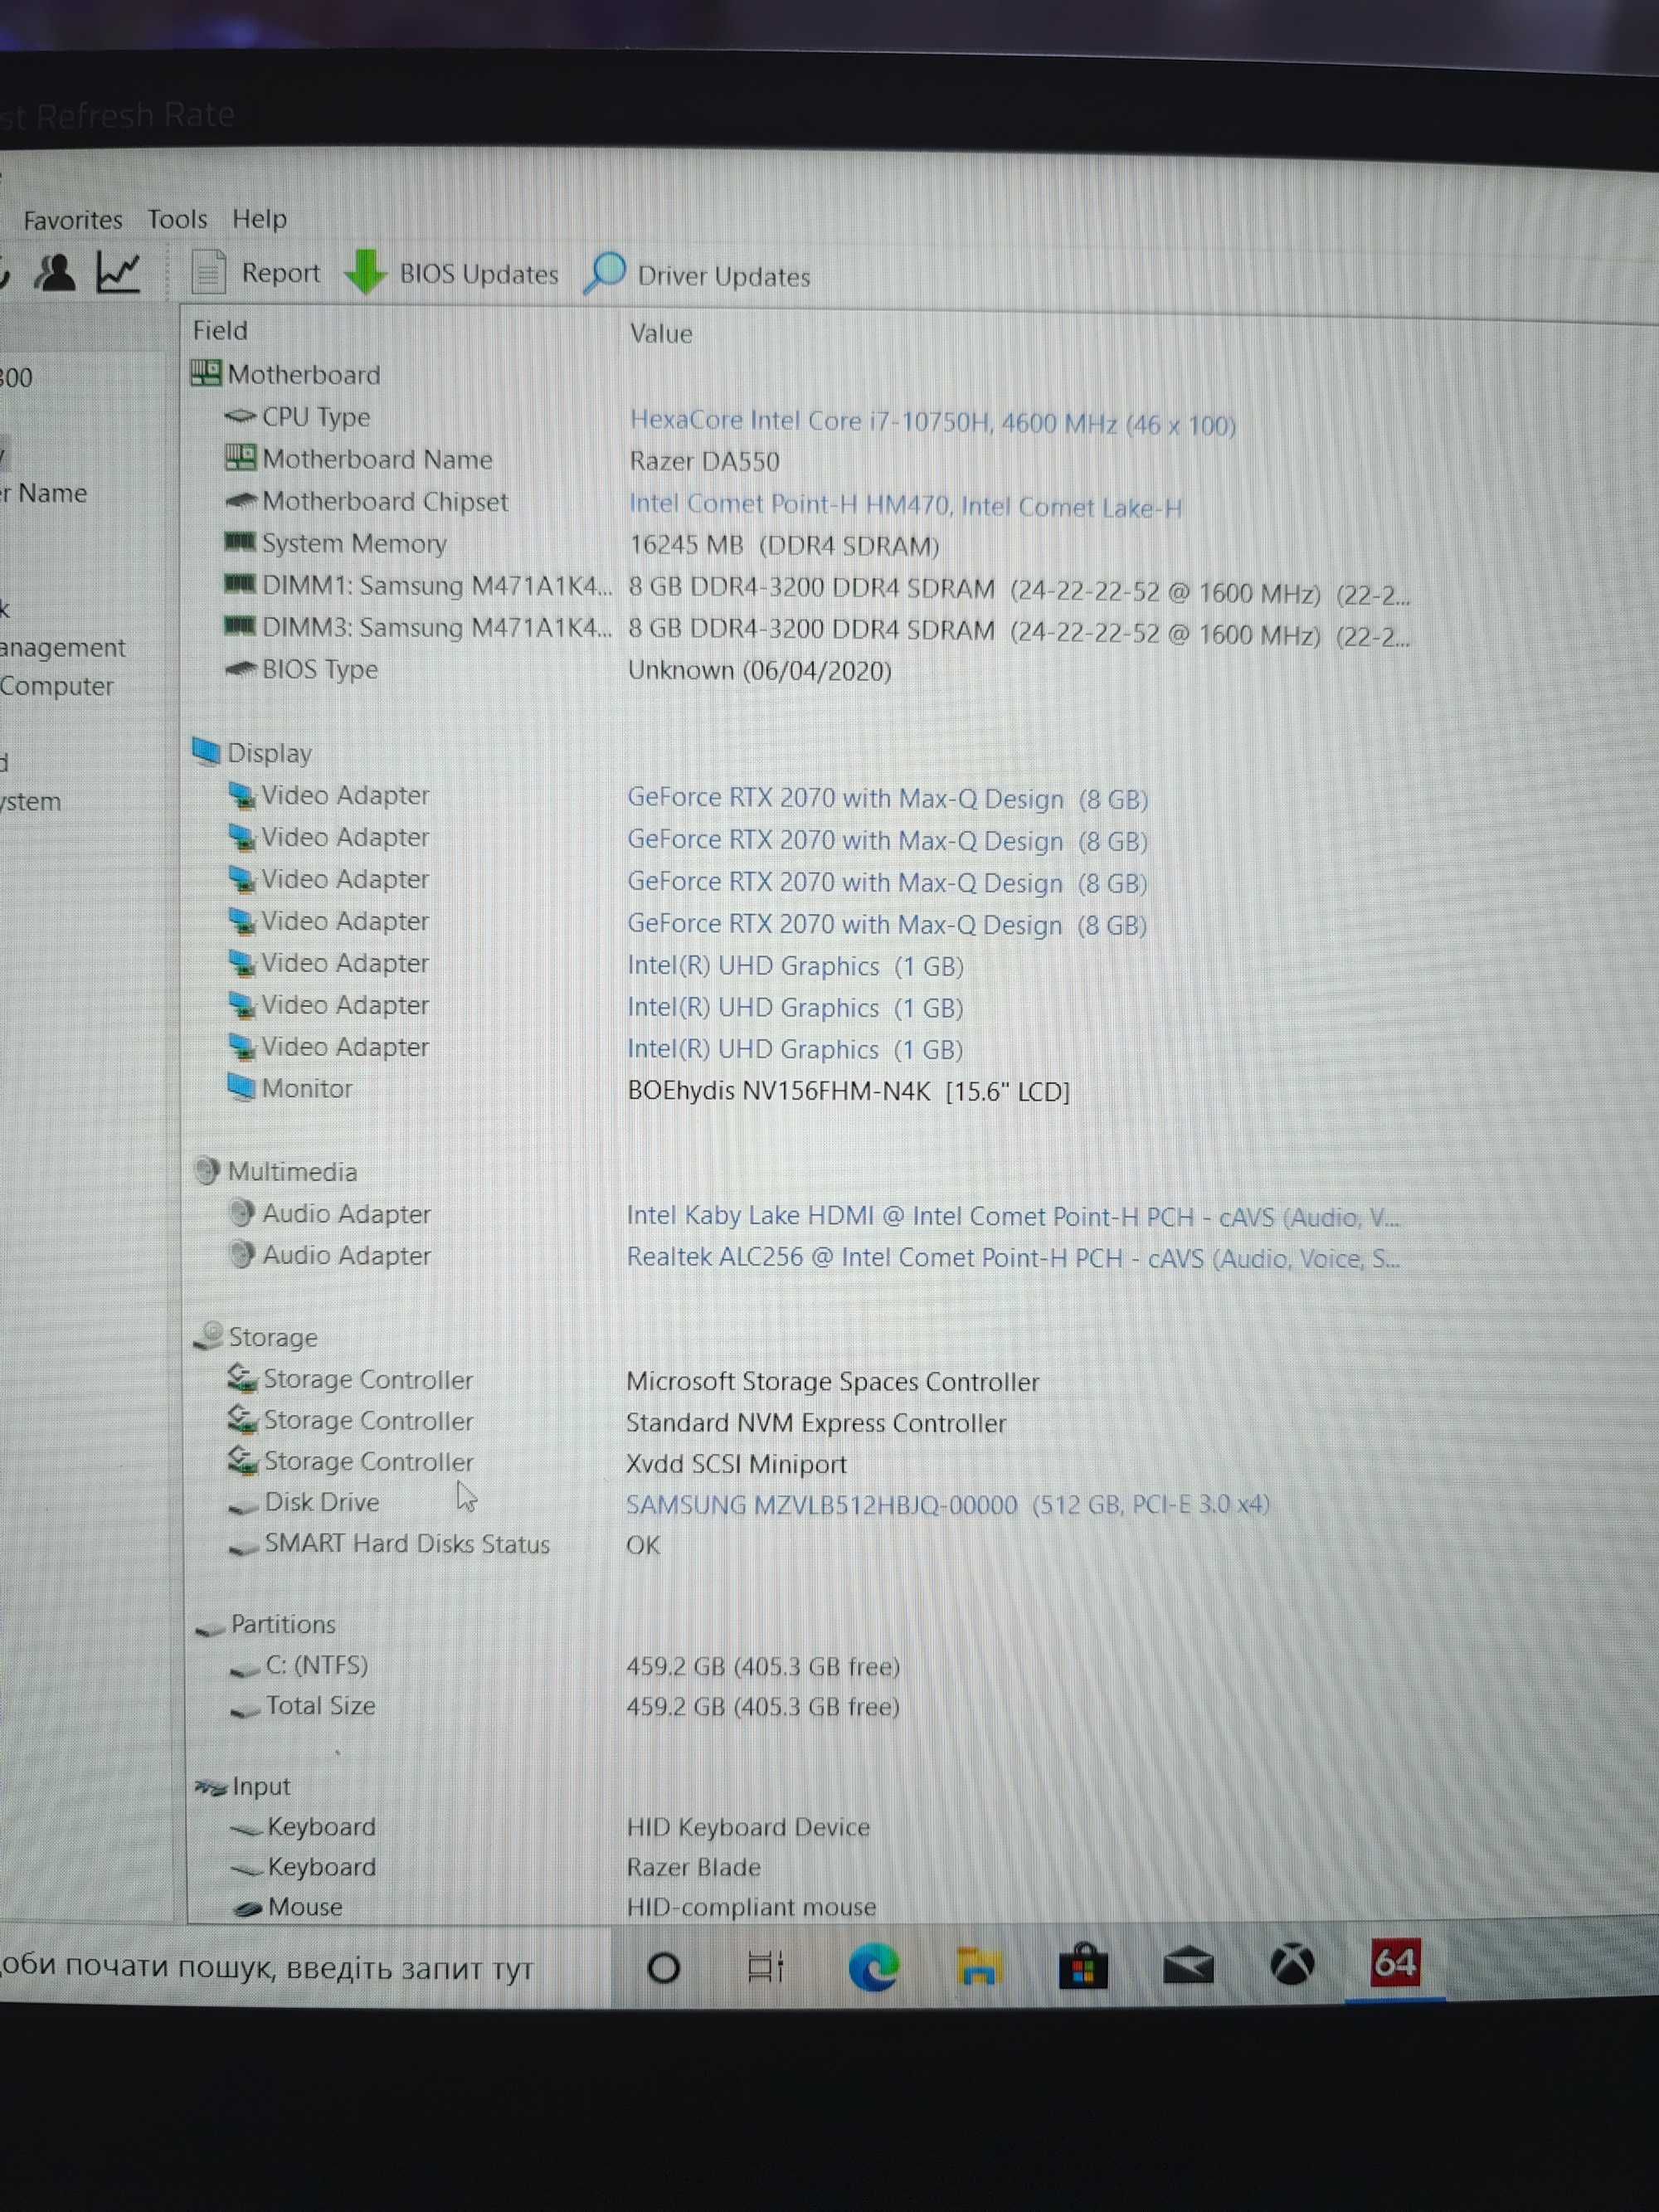1659x2212 pixels.
Task: Open the Mail app from taskbar
Action: [x=1188, y=1966]
